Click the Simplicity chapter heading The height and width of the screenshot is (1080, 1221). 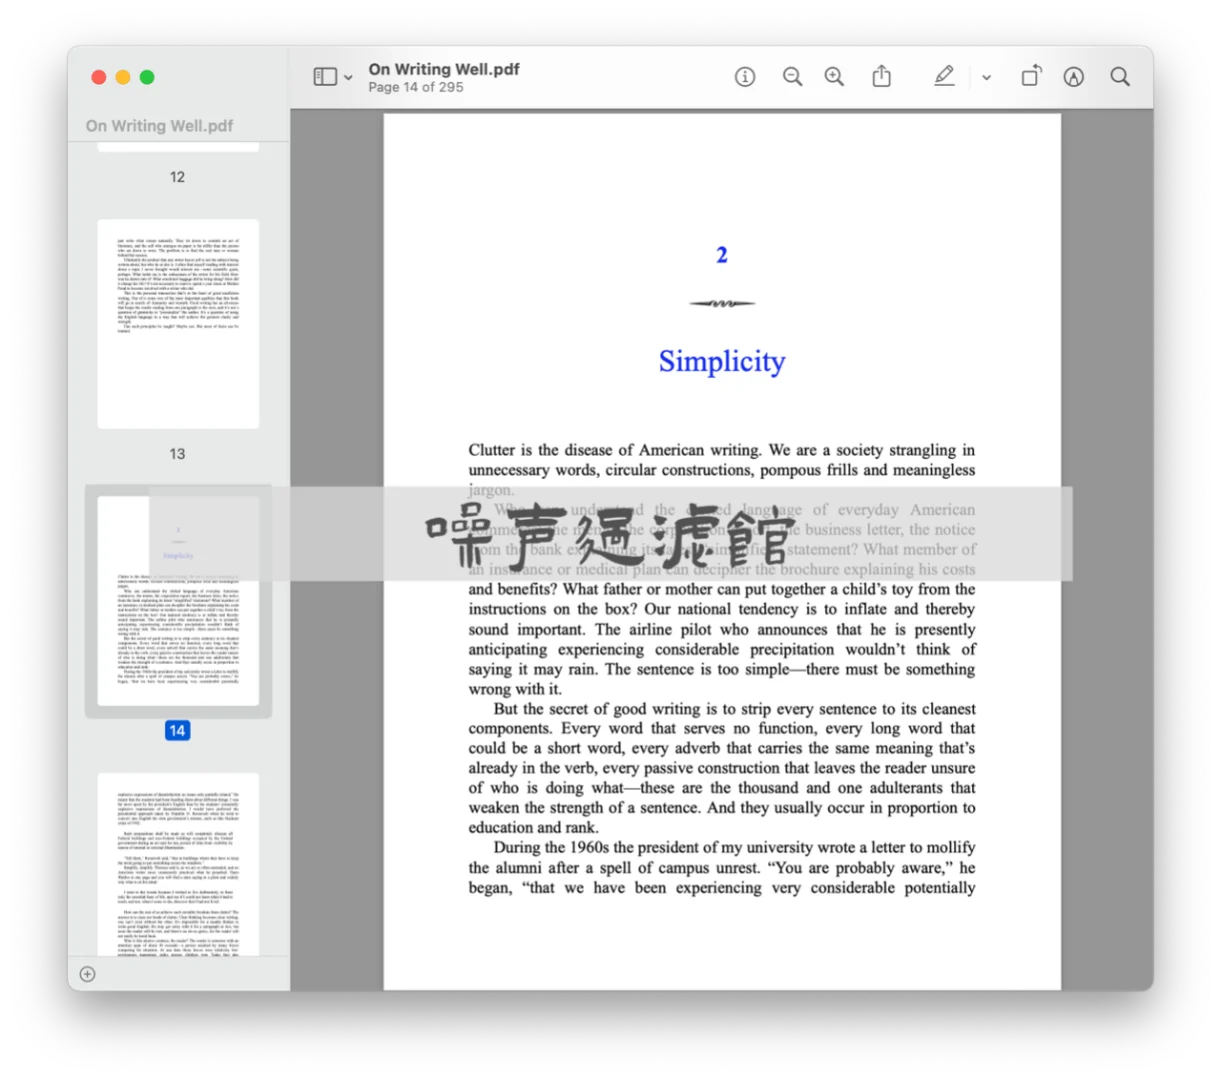pyautogui.click(x=722, y=361)
